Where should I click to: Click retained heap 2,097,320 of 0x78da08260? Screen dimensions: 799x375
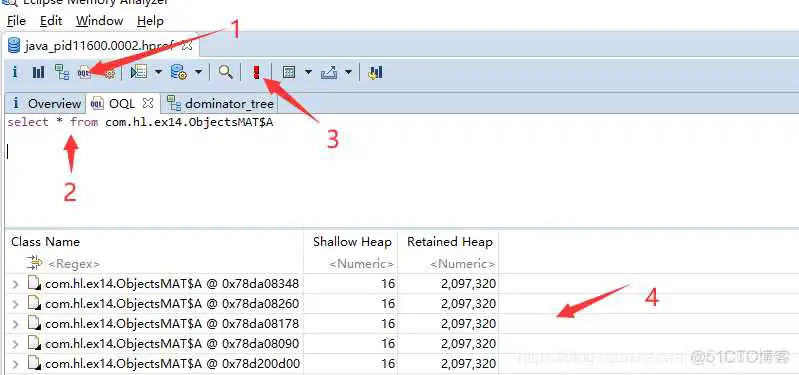(x=468, y=304)
